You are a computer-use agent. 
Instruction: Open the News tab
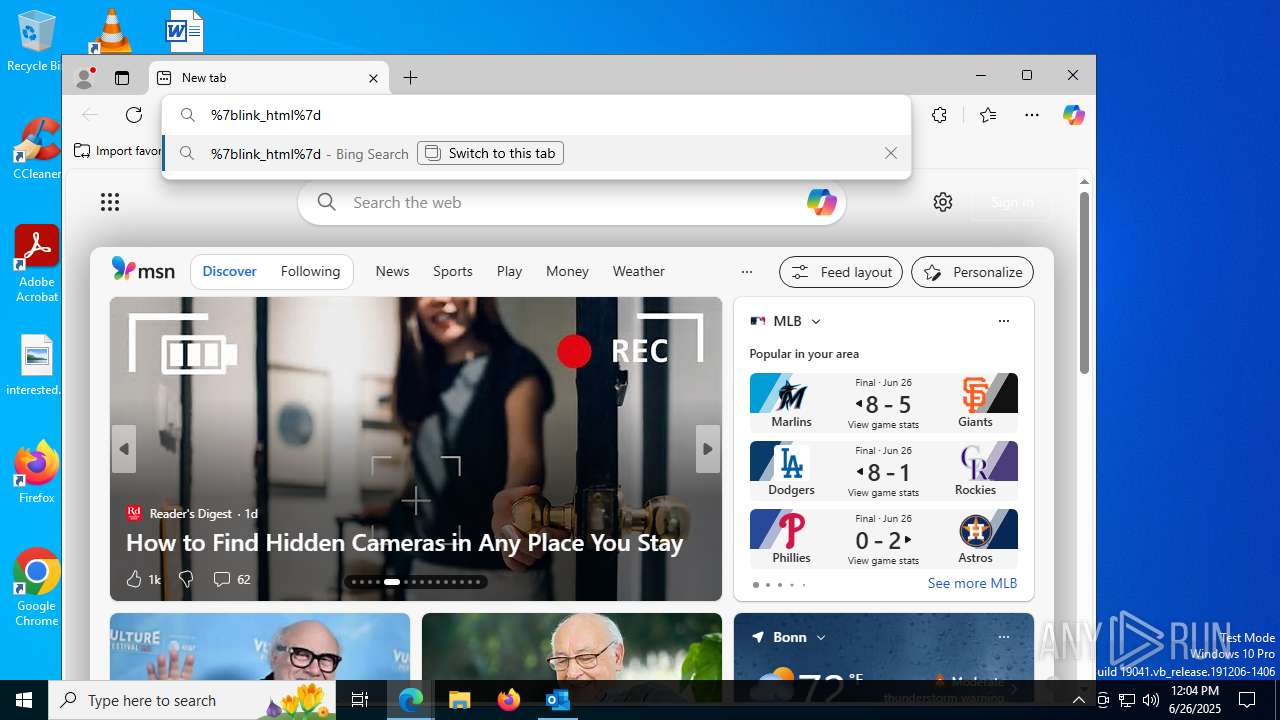[392, 271]
